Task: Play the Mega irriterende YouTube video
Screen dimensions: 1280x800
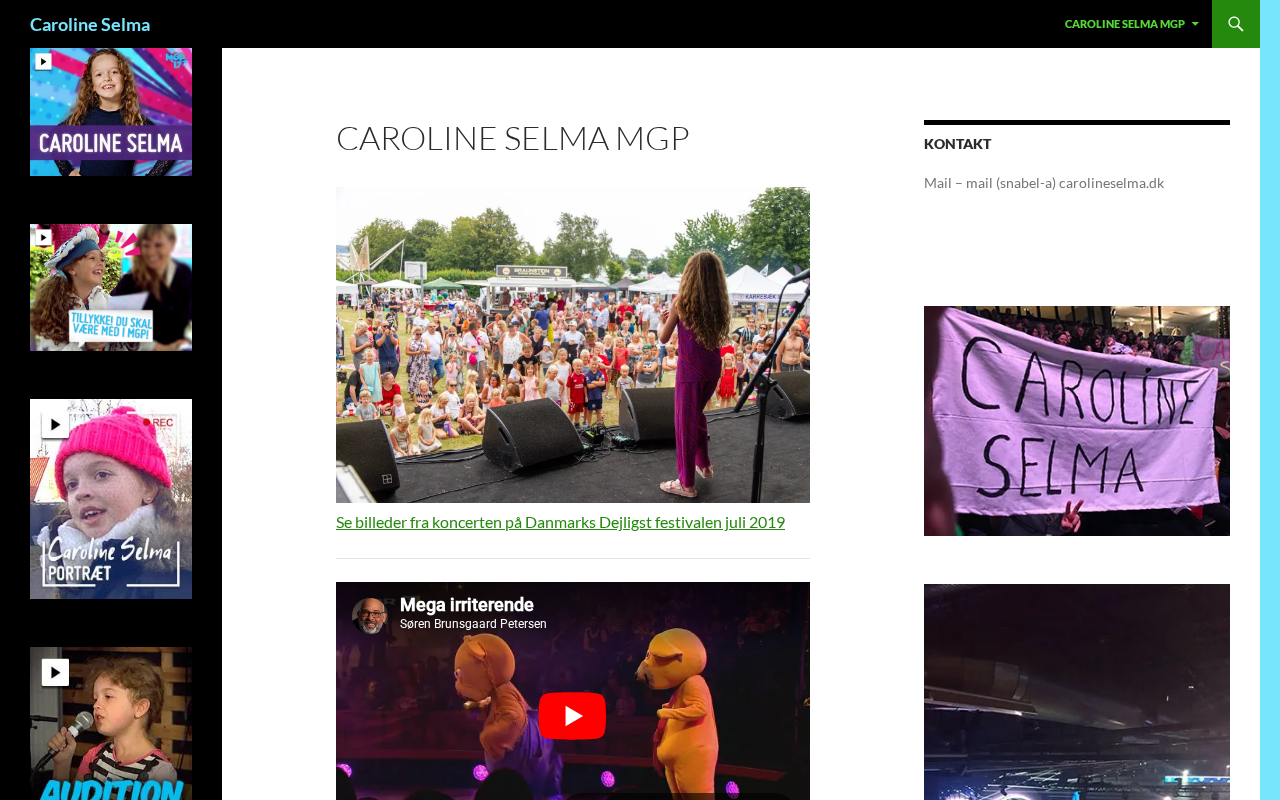Action: pyautogui.click(x=572, y=716)
